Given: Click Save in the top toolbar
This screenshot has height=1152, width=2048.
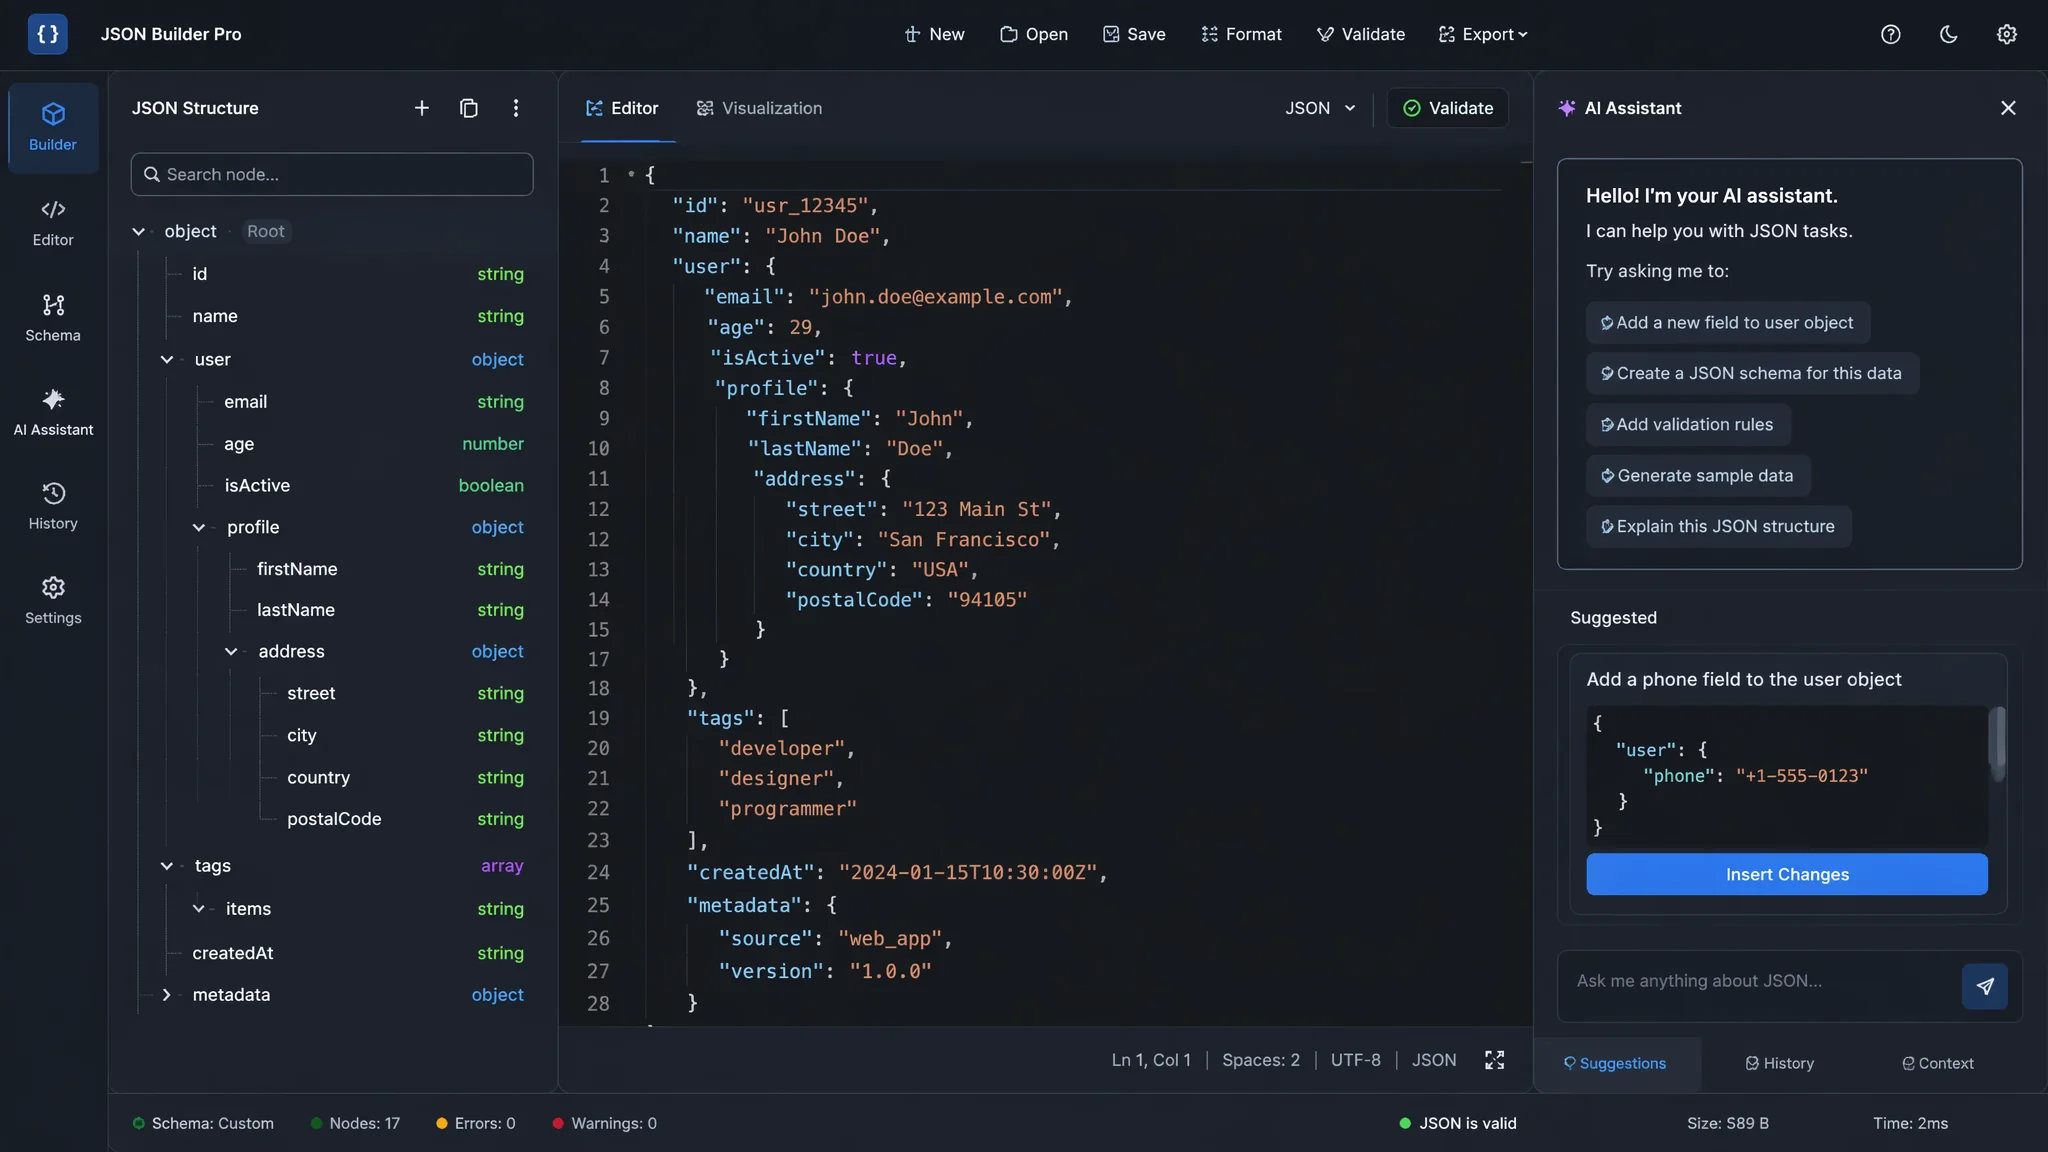Looking at the screenshot, I should pos(1134,34).
